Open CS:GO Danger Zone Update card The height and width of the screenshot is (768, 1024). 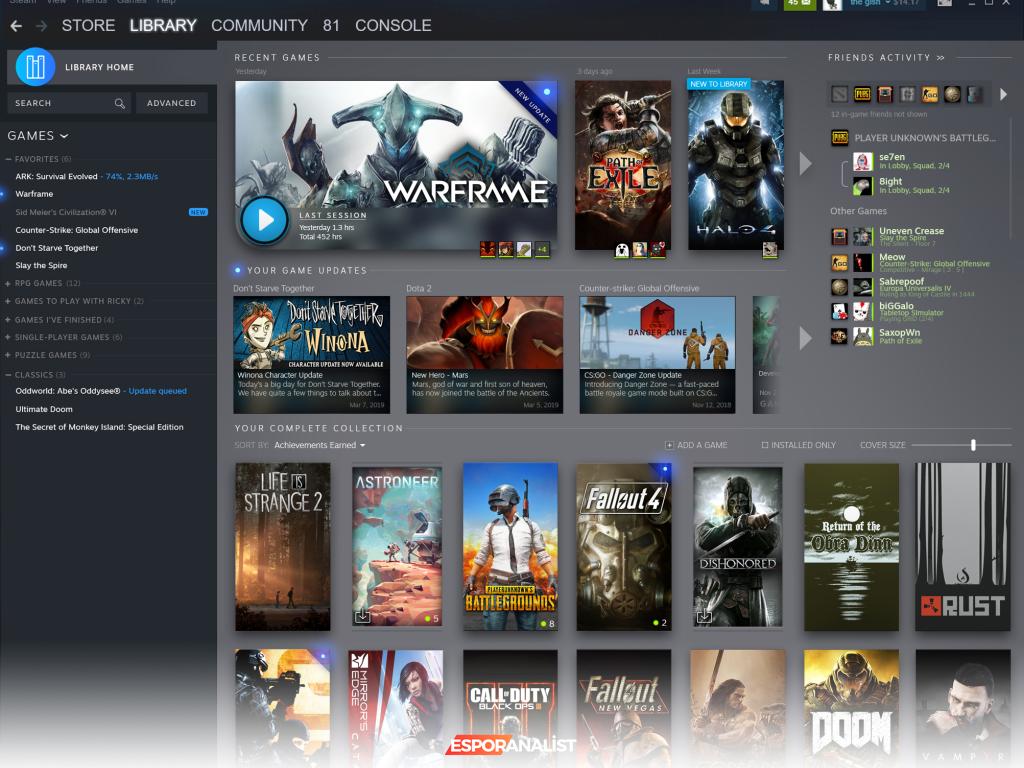pyautogui.click(x=658, y=355)
